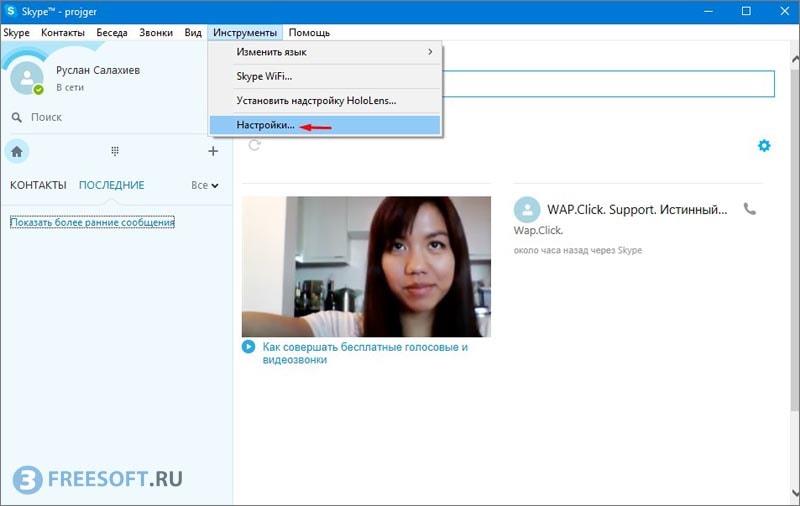Click the В сети status text

[x=70, y=88]
